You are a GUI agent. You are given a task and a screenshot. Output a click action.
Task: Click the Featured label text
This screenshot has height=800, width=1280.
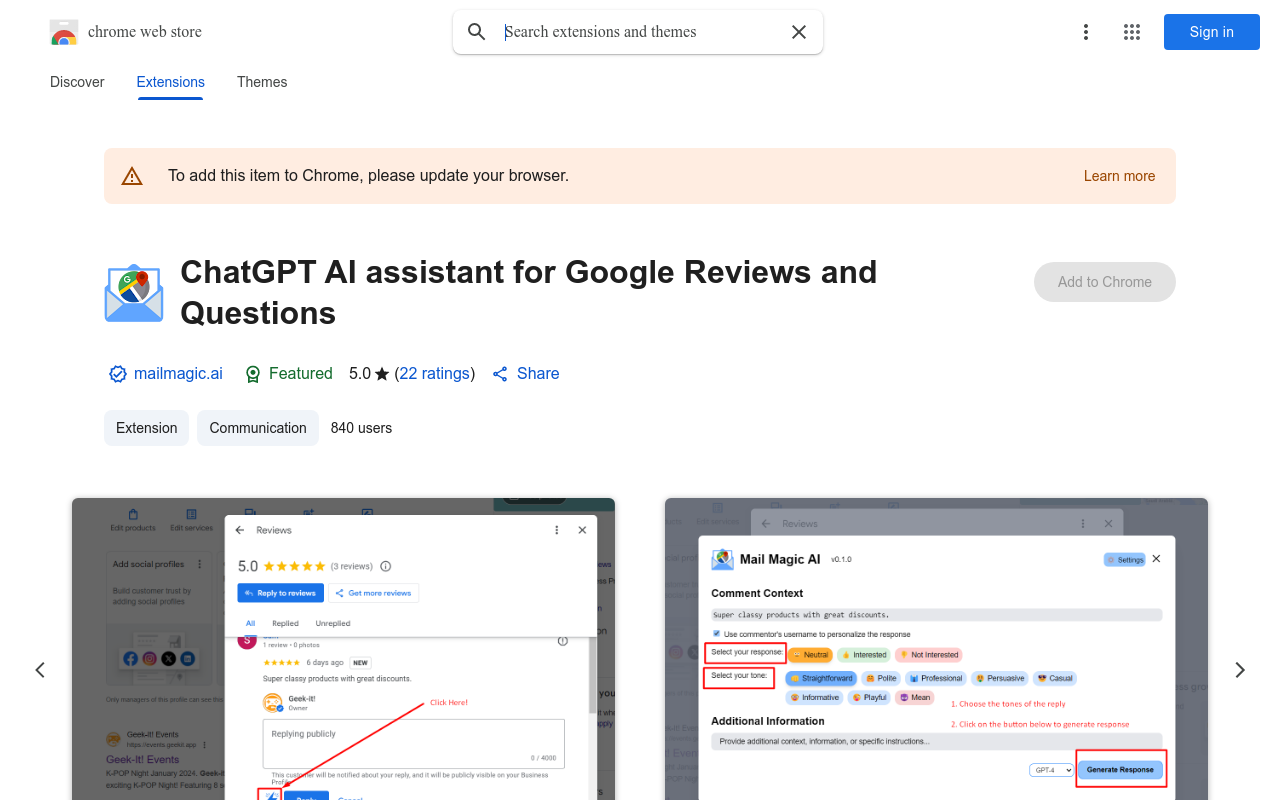301,374
